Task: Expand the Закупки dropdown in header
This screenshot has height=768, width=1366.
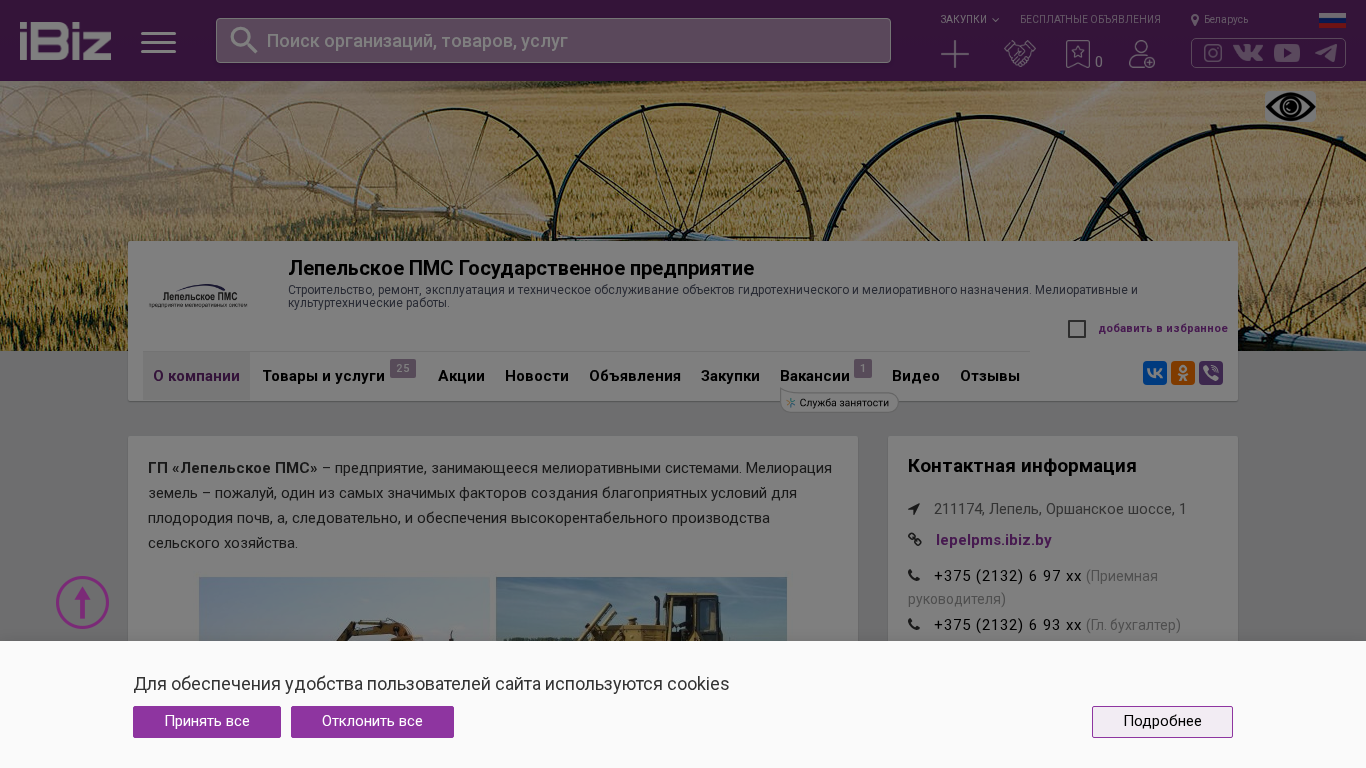Action: point(969,20)
